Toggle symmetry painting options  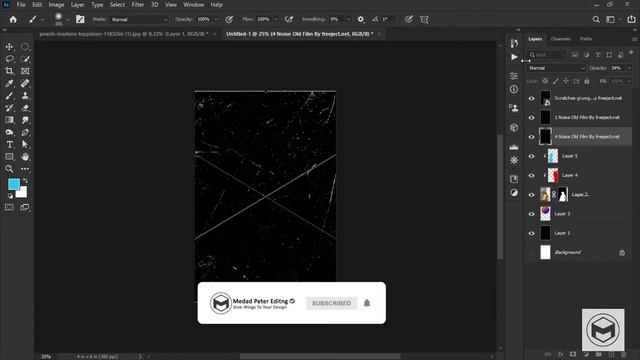[x=424, y=19]
